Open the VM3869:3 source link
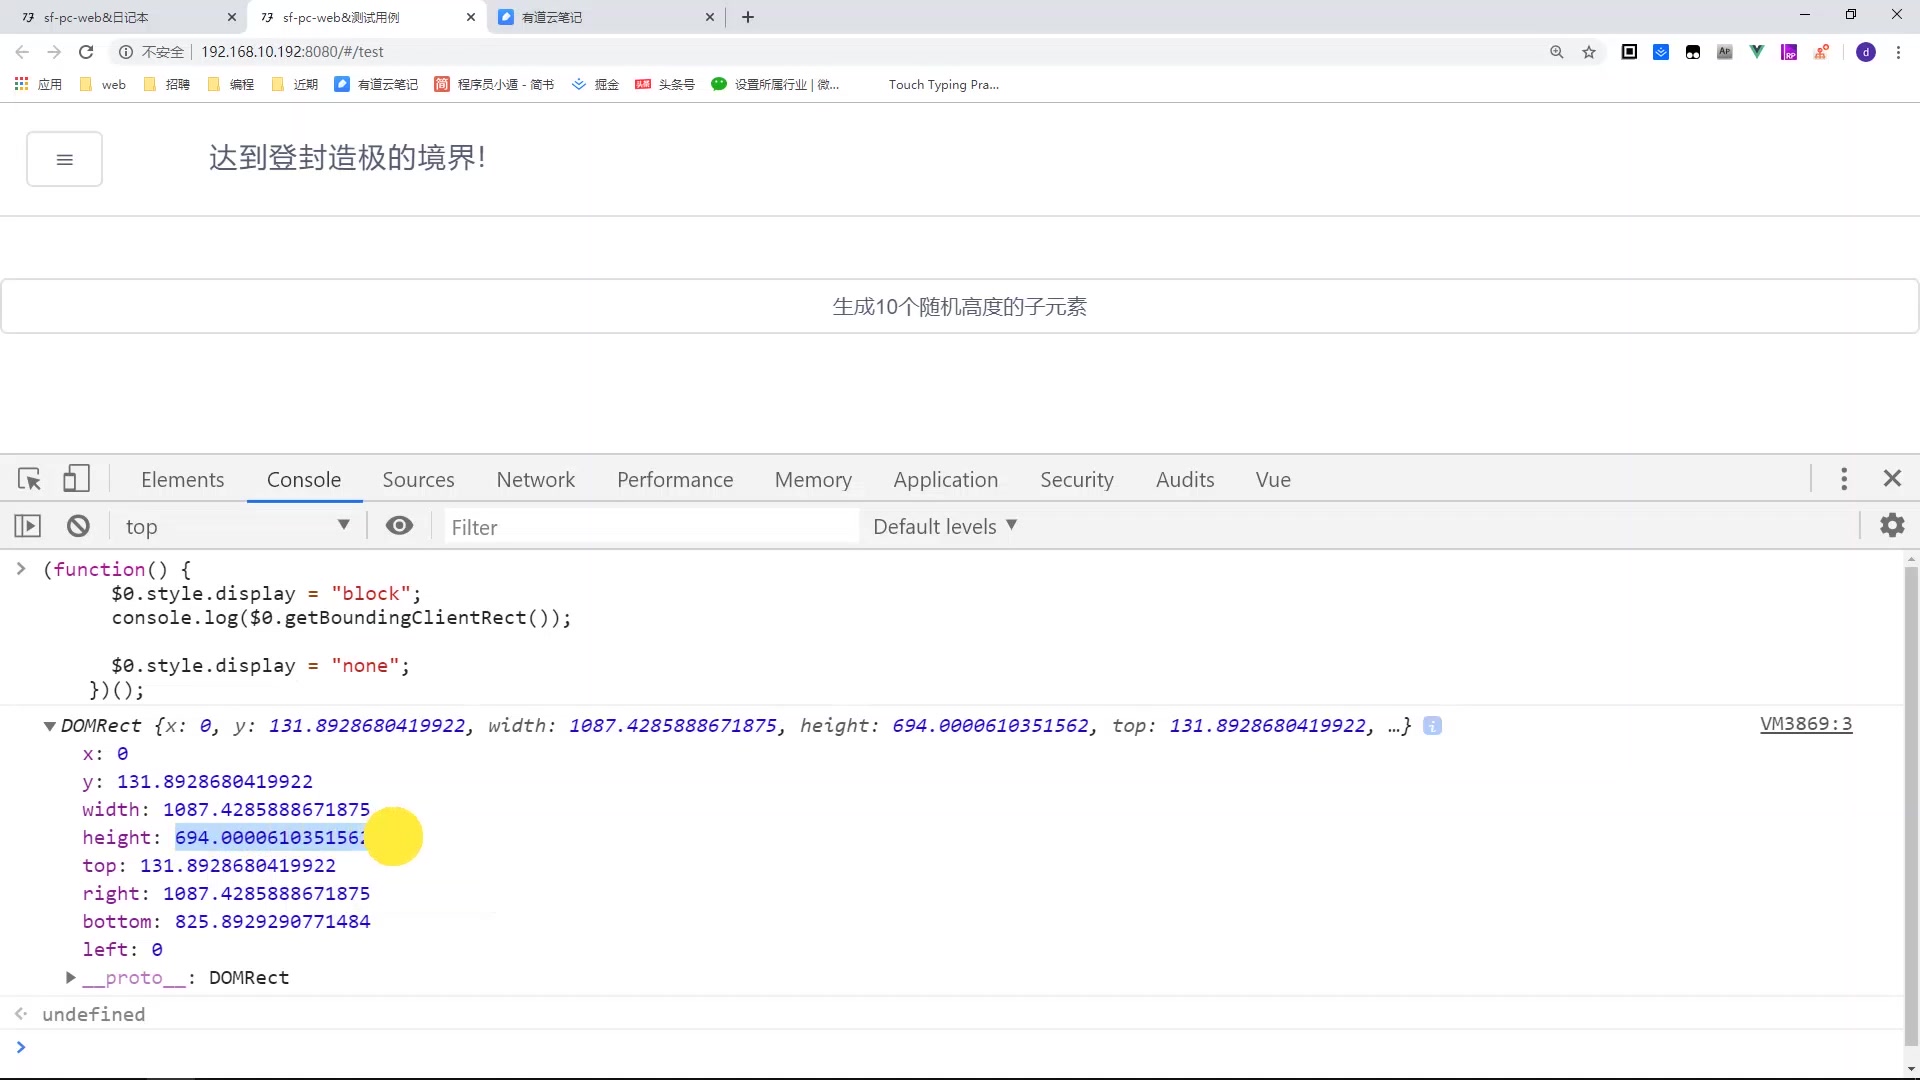The height and width of the screenshot is (1080, 1920). (1806, 724)
